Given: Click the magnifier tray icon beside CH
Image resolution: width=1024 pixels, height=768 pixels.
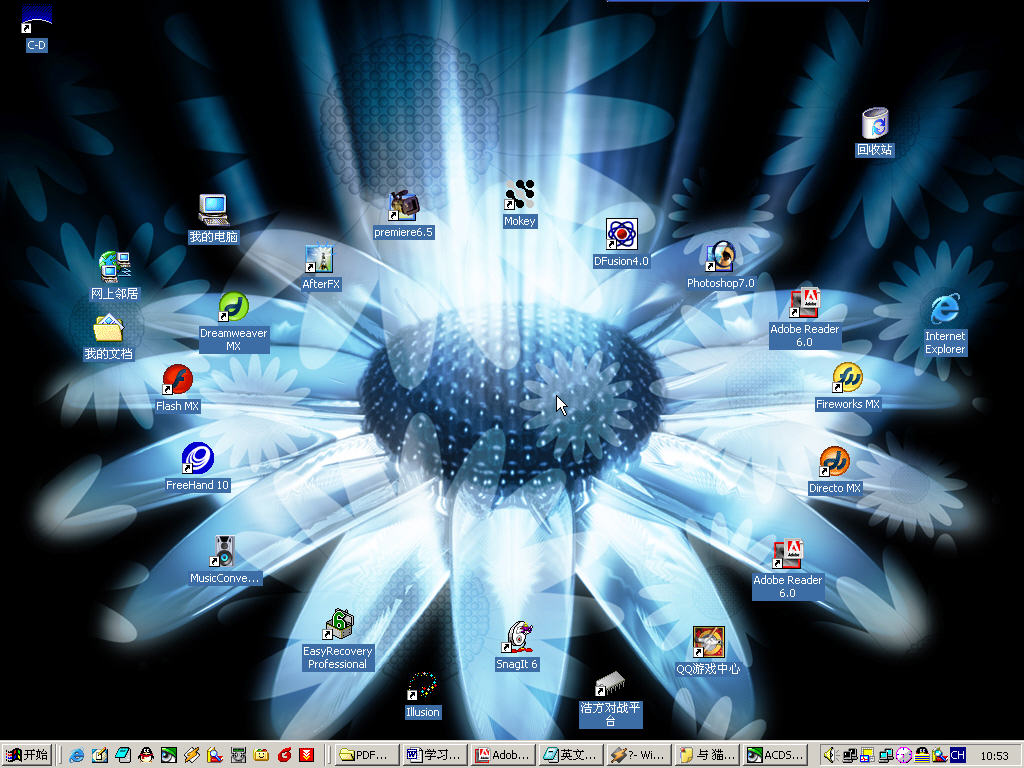Looking at the screenshot, I should tap(940, 756).
